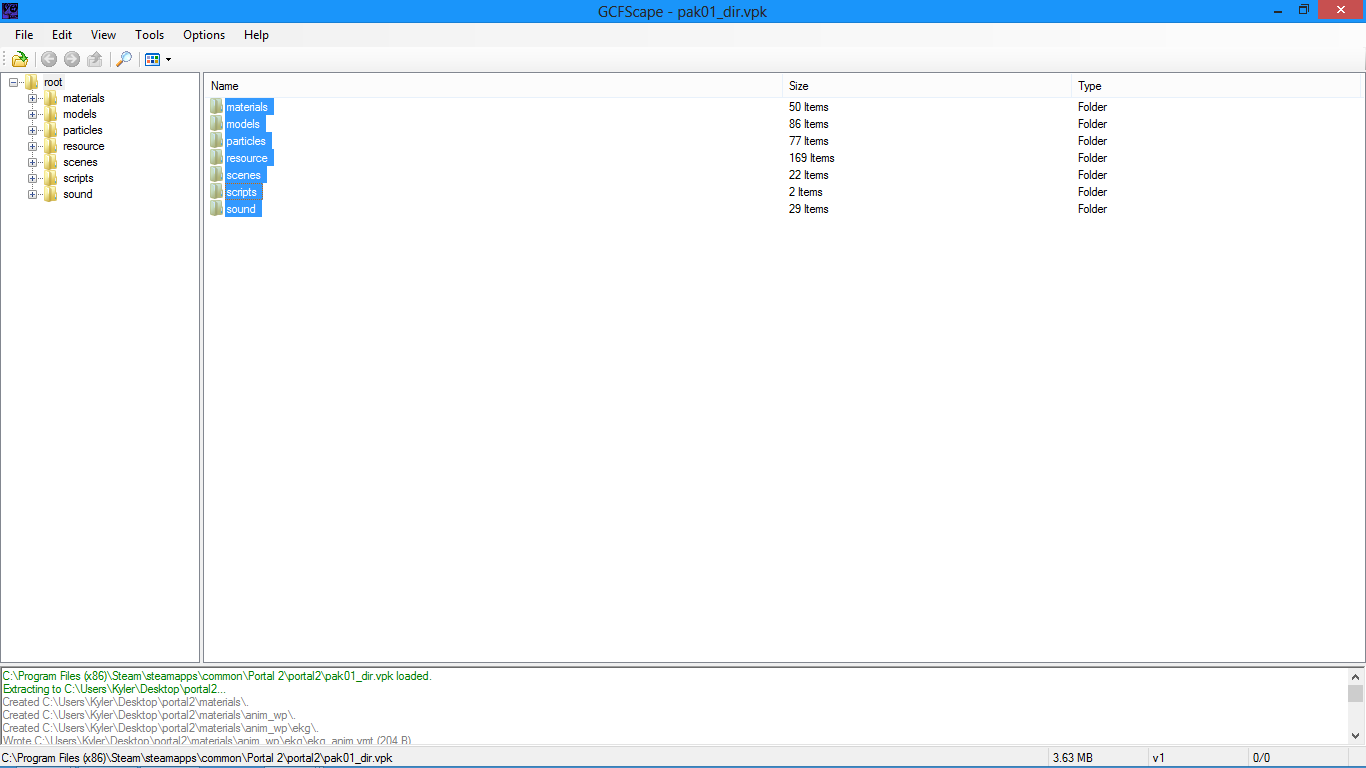
Task: Click the view mode toolbar icon
Action: 152,59
